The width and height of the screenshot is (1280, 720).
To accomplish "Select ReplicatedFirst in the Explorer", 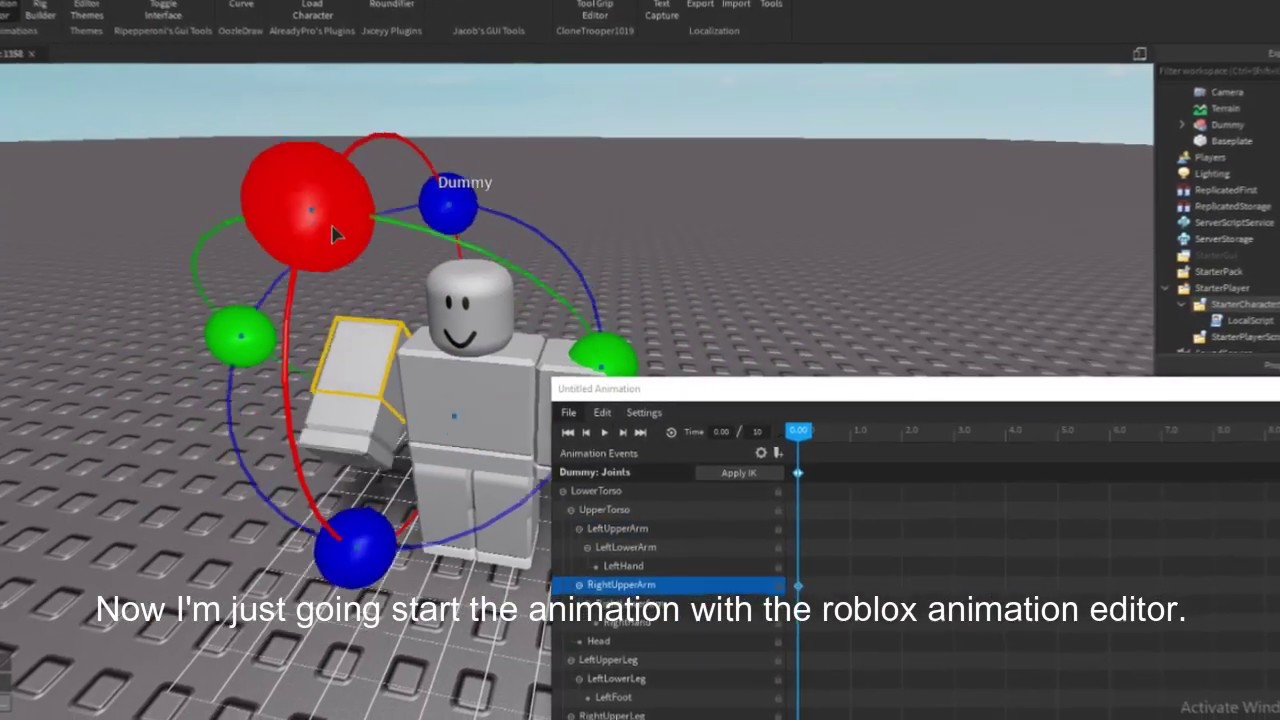I will 1225,190.
